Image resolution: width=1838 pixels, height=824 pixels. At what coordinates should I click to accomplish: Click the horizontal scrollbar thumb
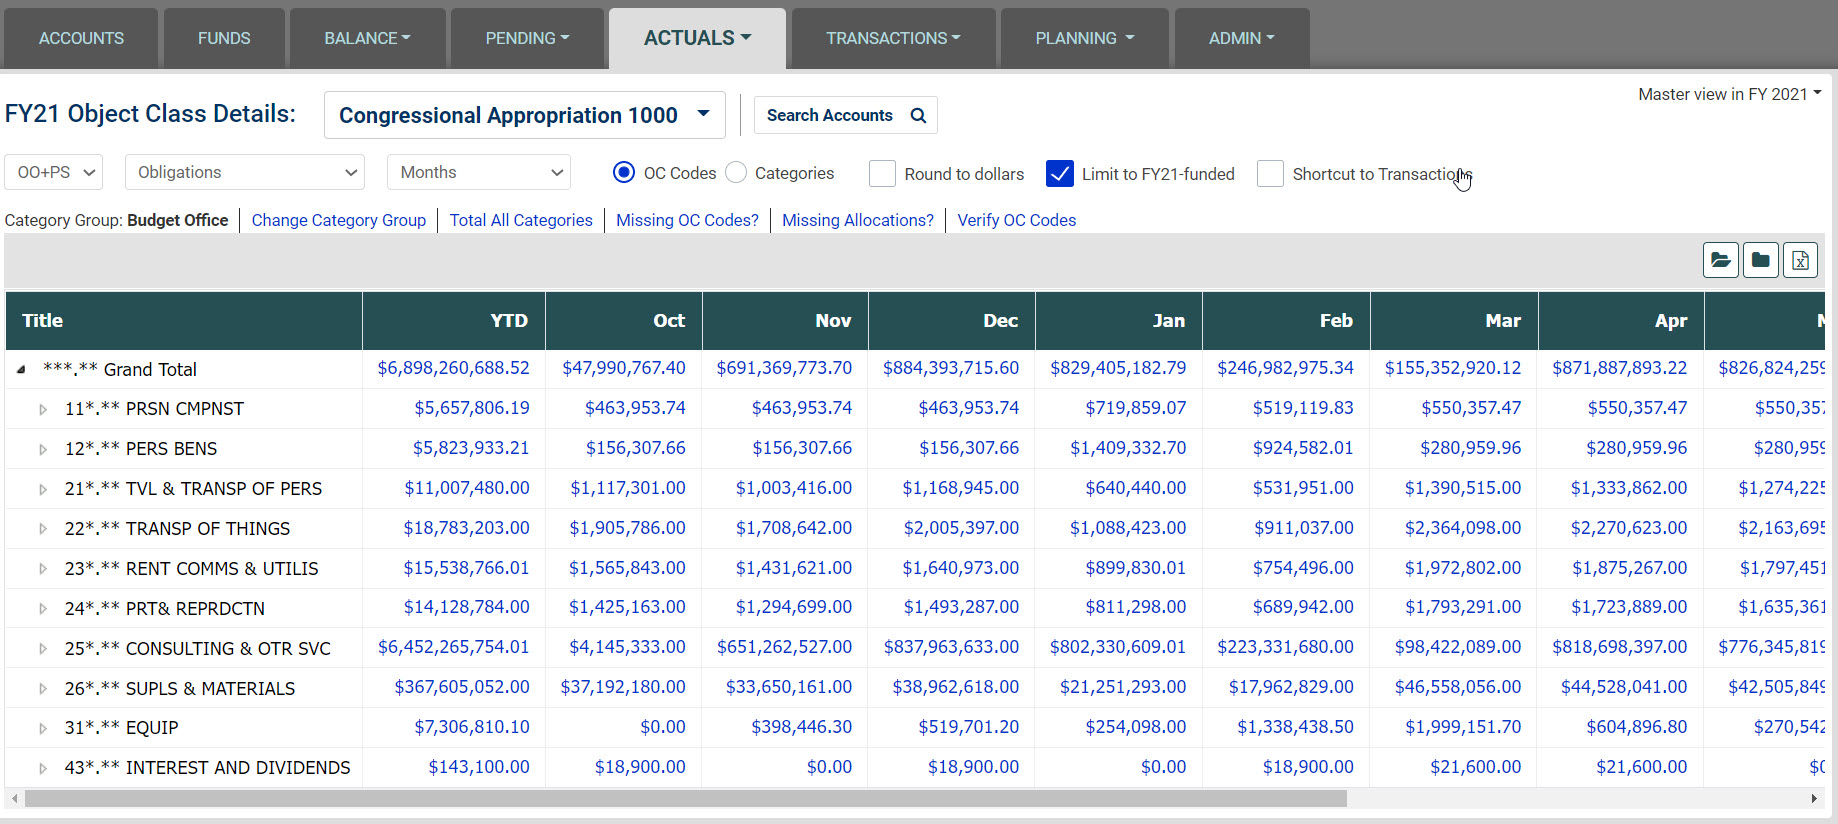[x=685, y=798]
